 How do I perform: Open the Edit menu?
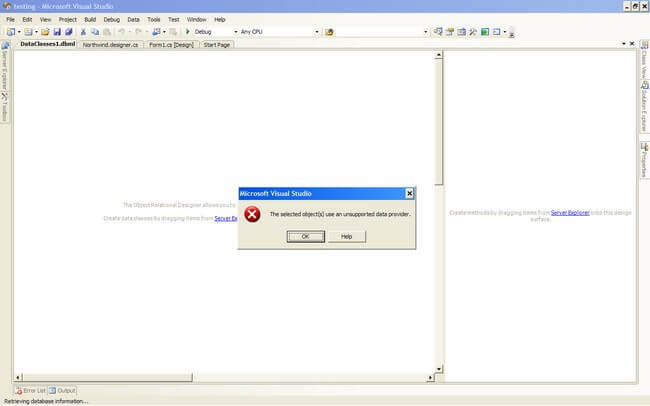click(x=27, y=19)
